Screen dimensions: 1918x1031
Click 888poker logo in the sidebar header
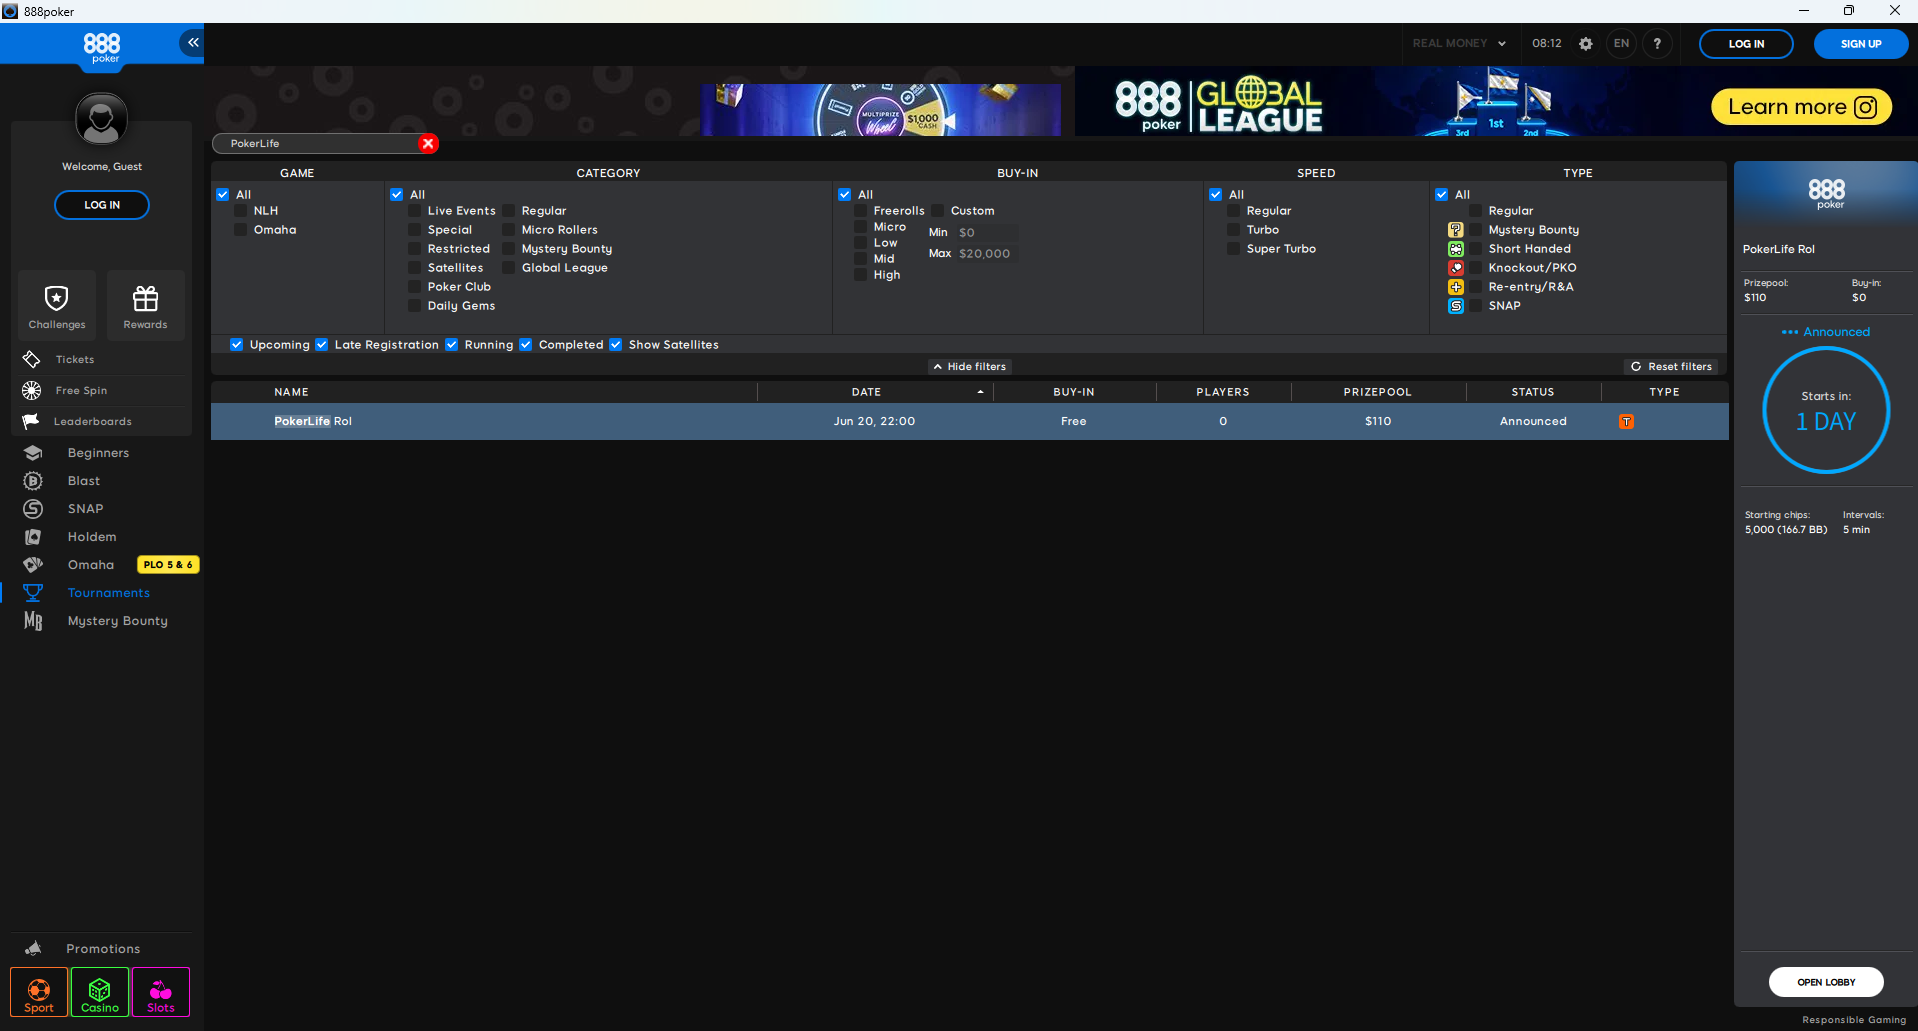pyautogui.click(x=102, y=47)
